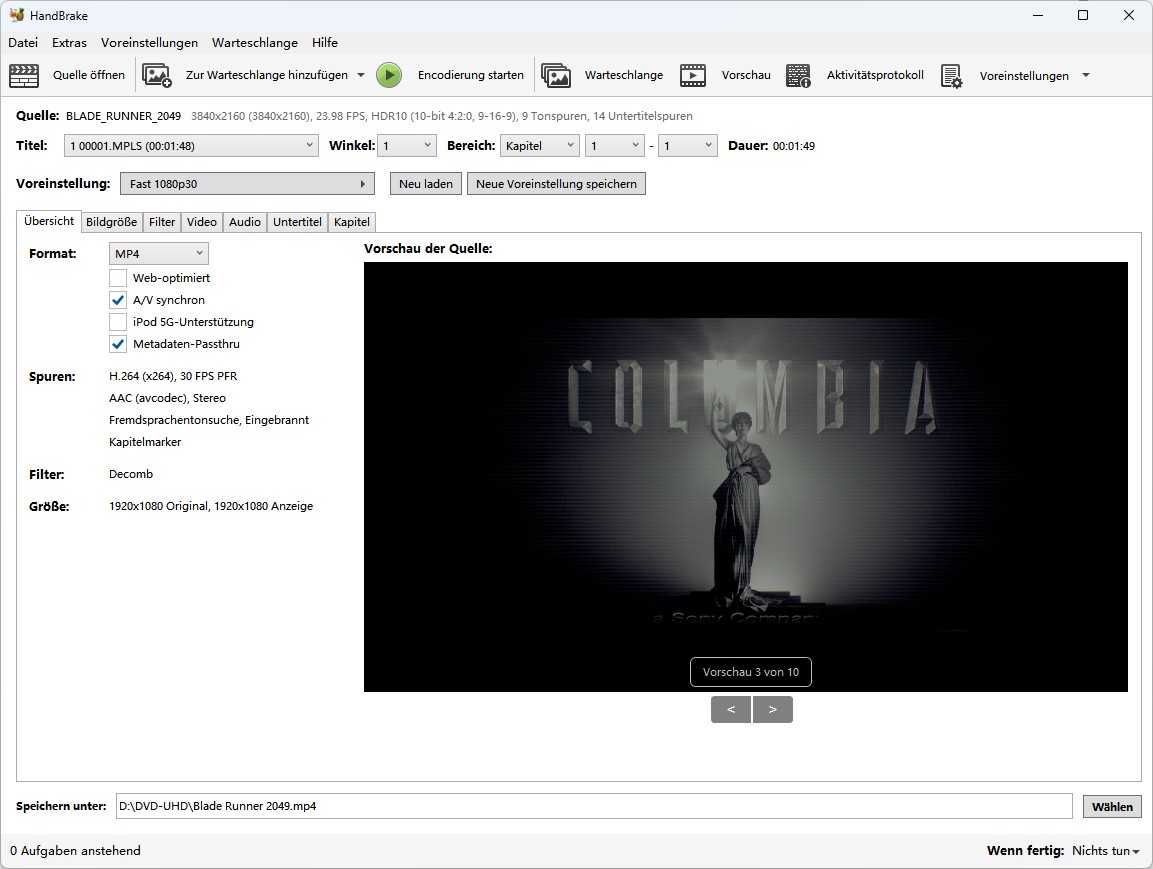This screenshot has height=869, width=1153.
Task: Open the start chapter dropdown
Action: pyautogui.click(x=615, y=146)
